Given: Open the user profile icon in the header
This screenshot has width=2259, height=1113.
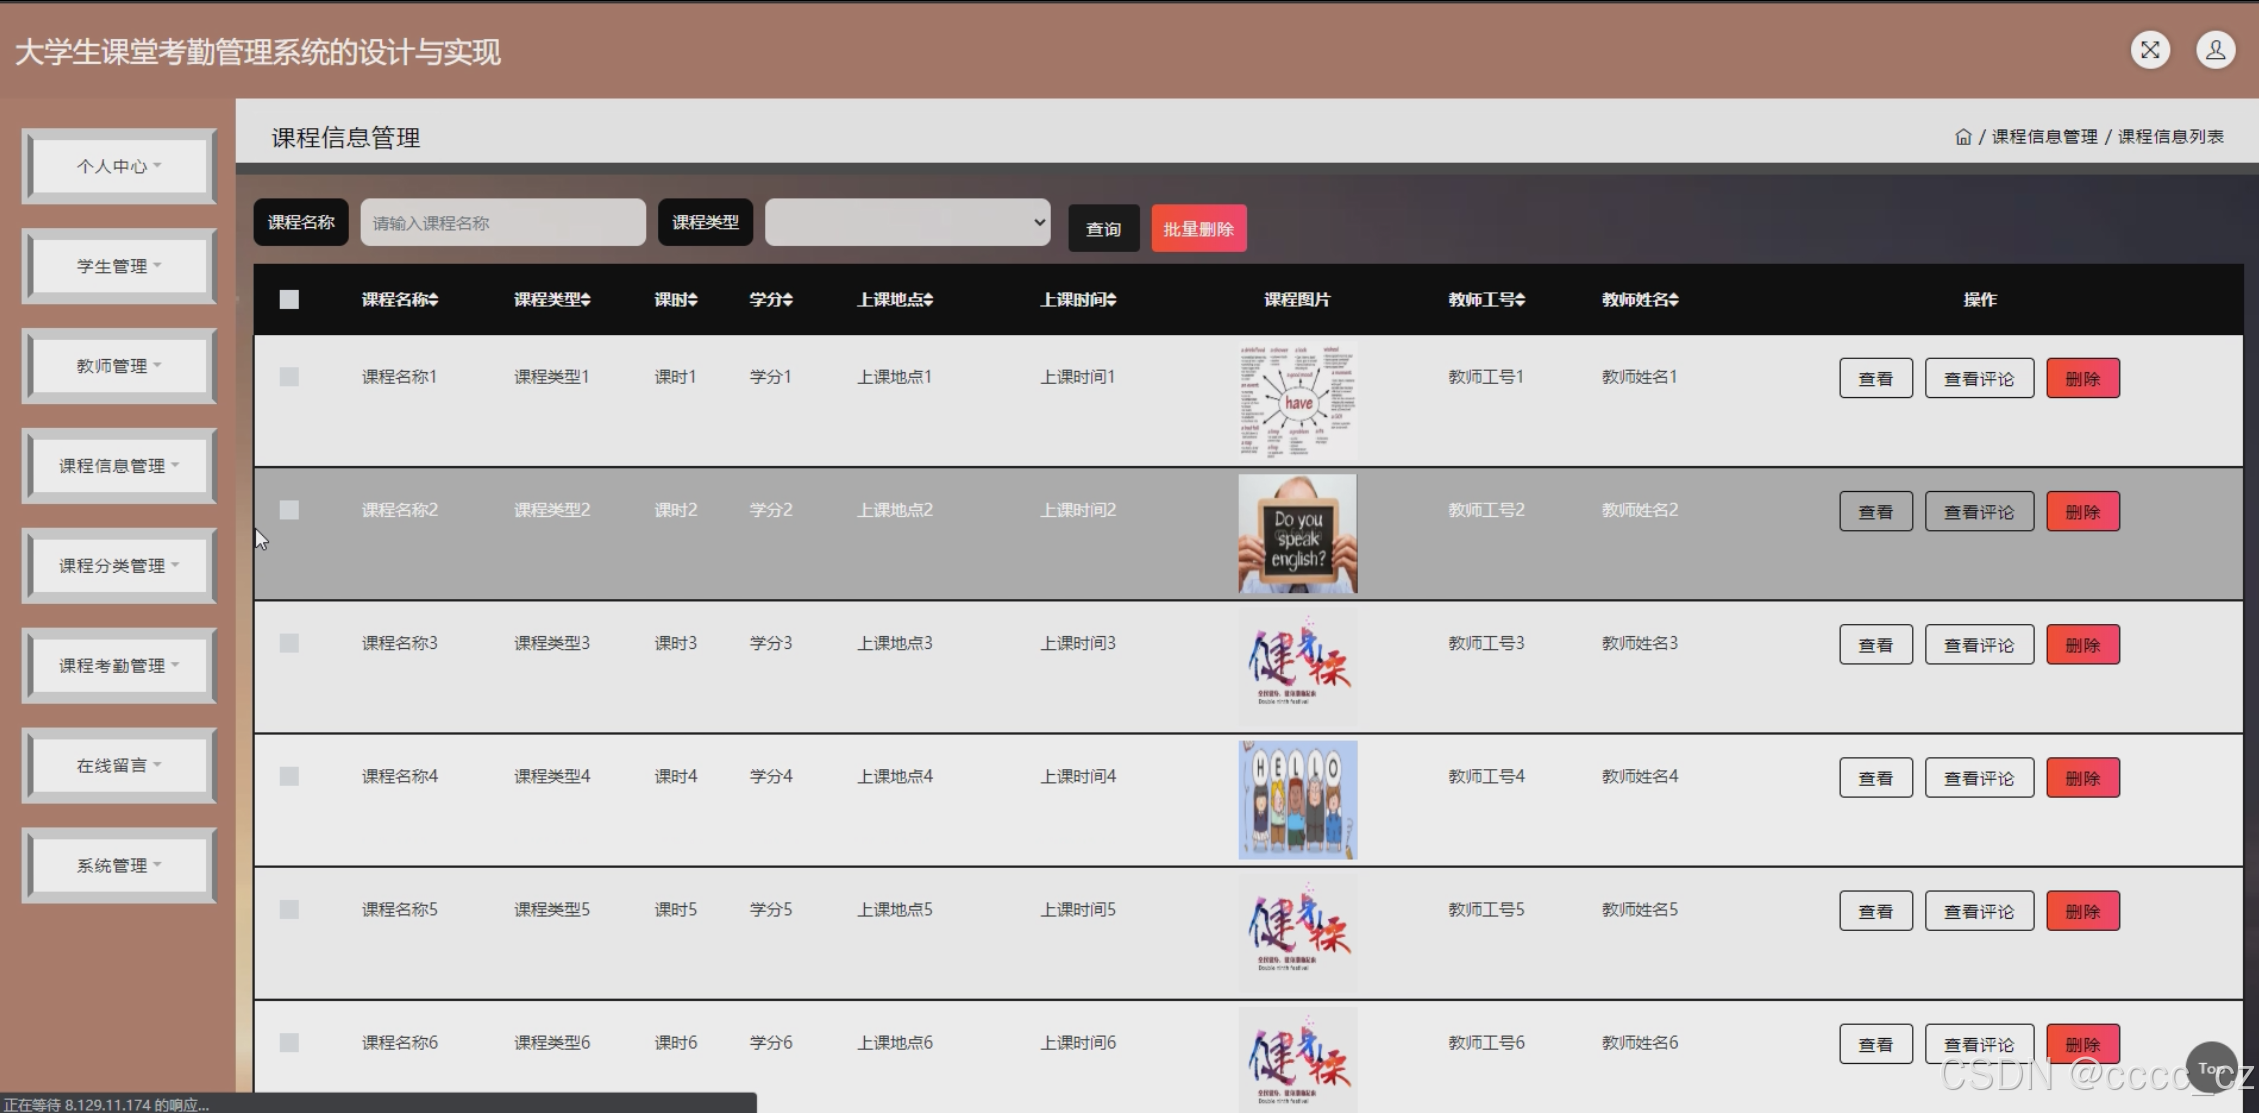Looking at the screenshot, I should (x=2215, y=50).
